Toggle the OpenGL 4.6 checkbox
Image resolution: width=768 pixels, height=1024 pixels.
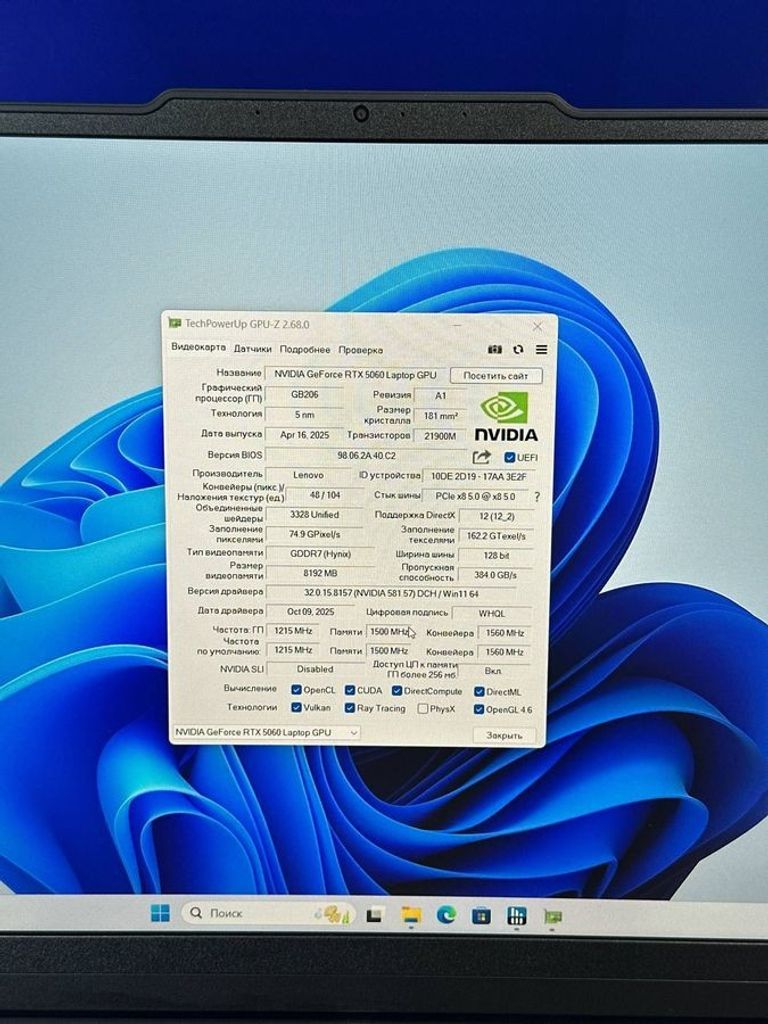click(x=479, y=709)
